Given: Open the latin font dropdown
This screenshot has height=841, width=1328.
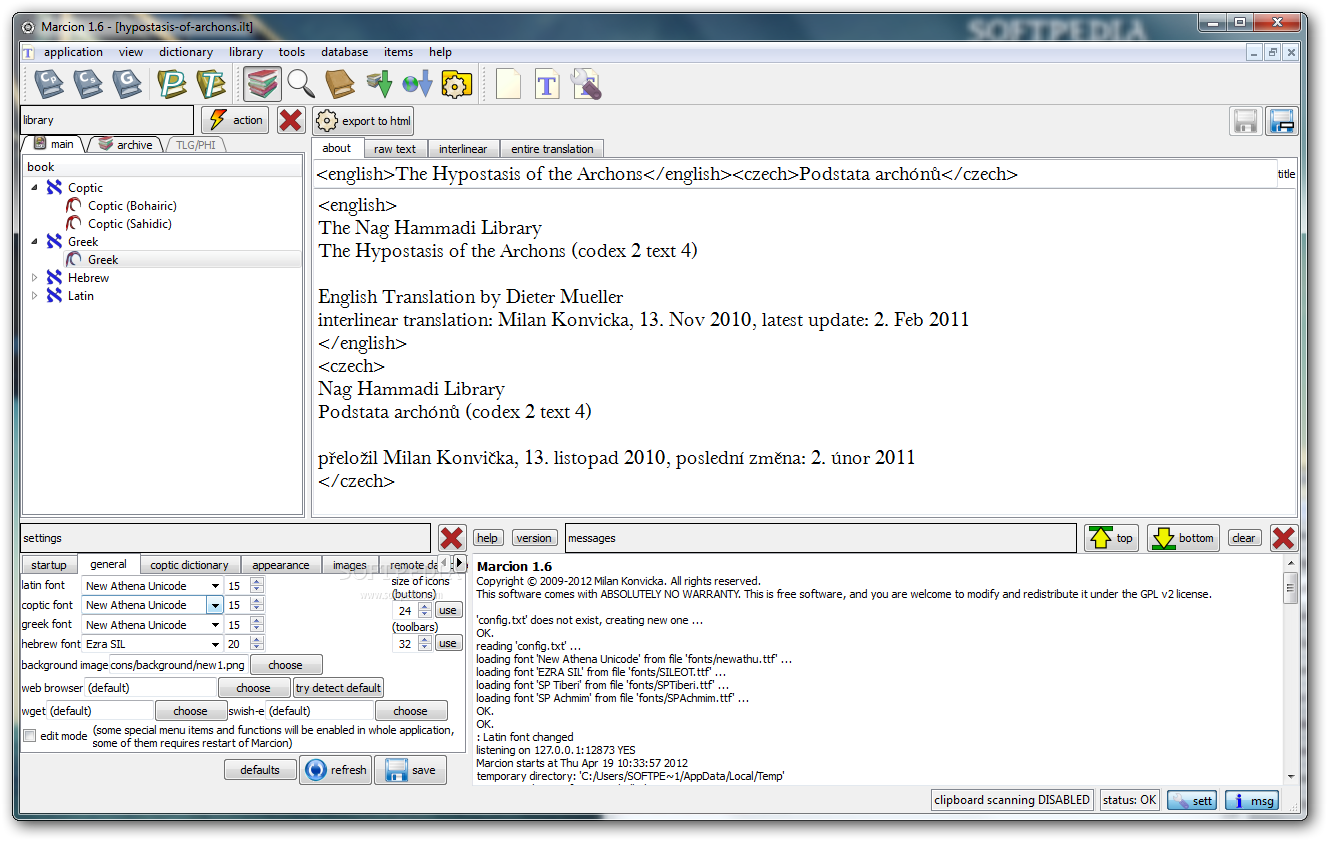Looking at the screenshot, I should (x=214, y=586).
